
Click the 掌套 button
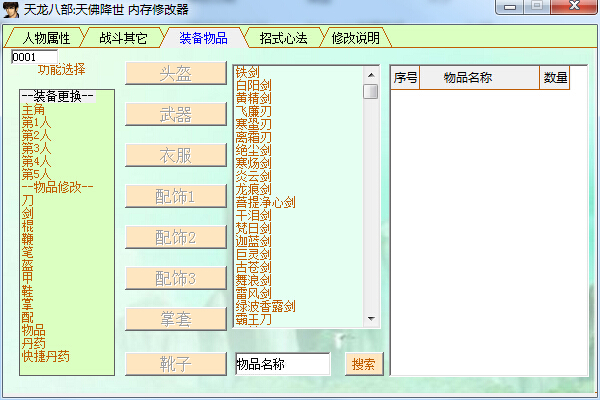pyautogui.click(x=176, y=319)
